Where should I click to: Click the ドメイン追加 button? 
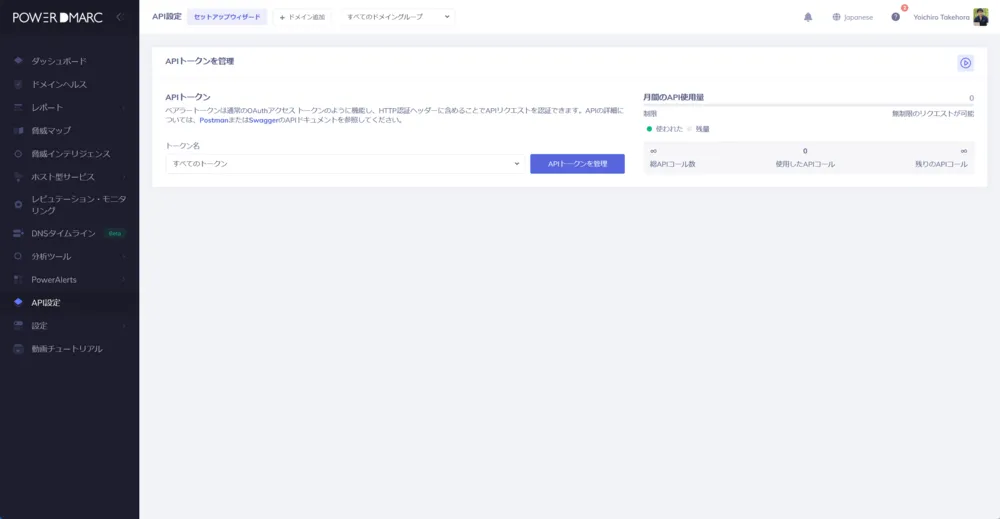click(302, 17)
